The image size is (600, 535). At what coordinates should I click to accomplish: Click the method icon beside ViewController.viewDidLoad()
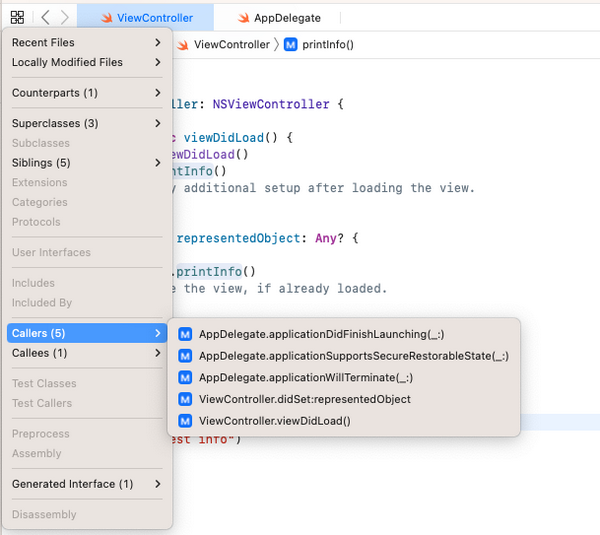[184, 421]
